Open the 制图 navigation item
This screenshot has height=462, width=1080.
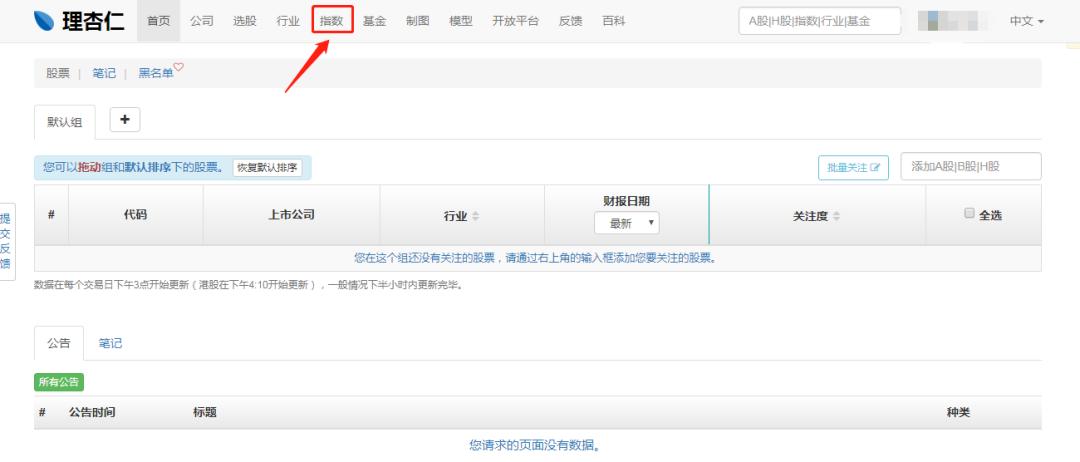[x=417, y=21]
